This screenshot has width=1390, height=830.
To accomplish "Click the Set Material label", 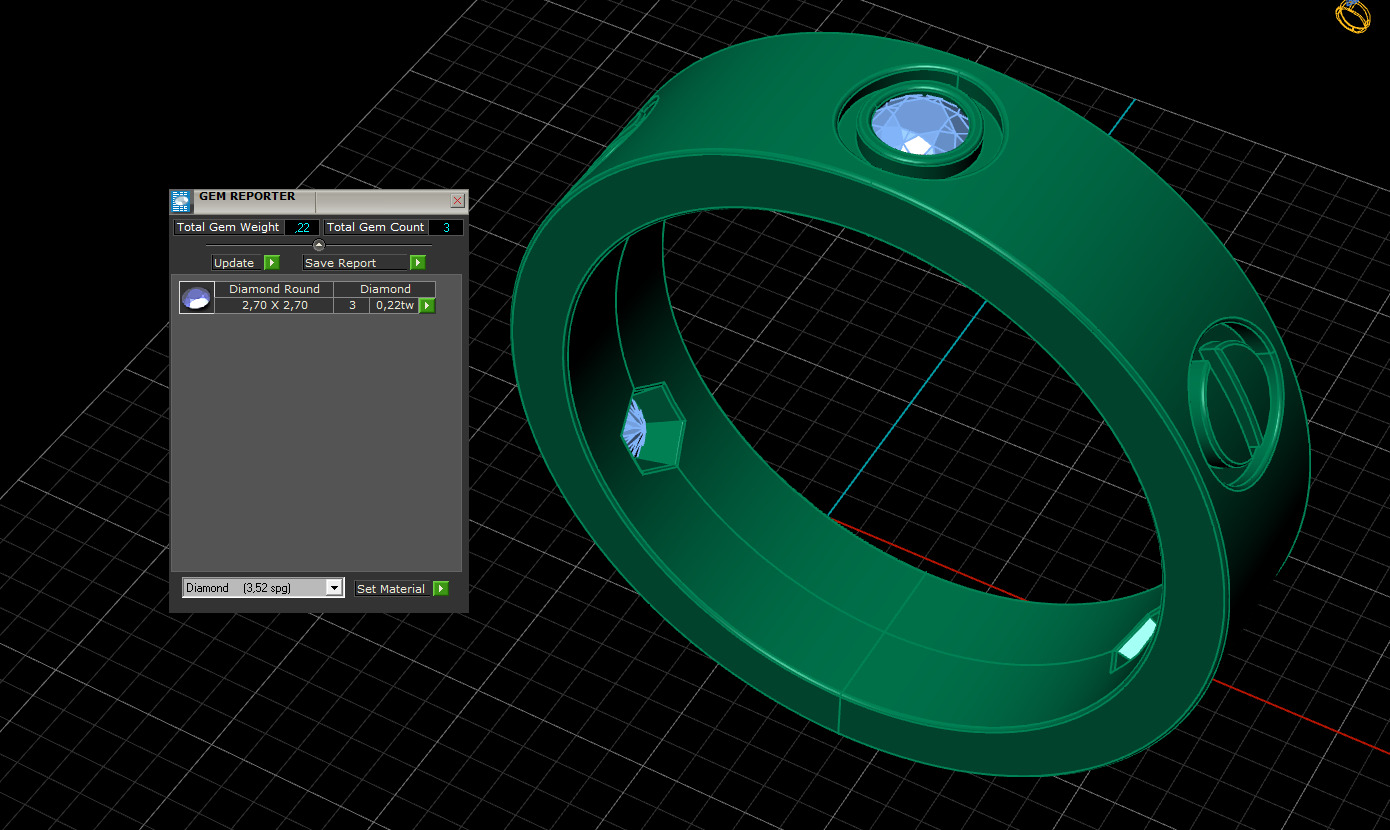I will 393,589.
